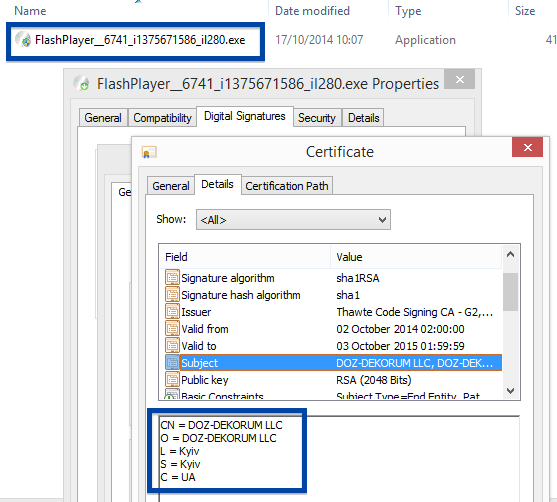Screen dimensions: 557x502
Task: Click the Field column header
Action: click(x=245, y=257)
